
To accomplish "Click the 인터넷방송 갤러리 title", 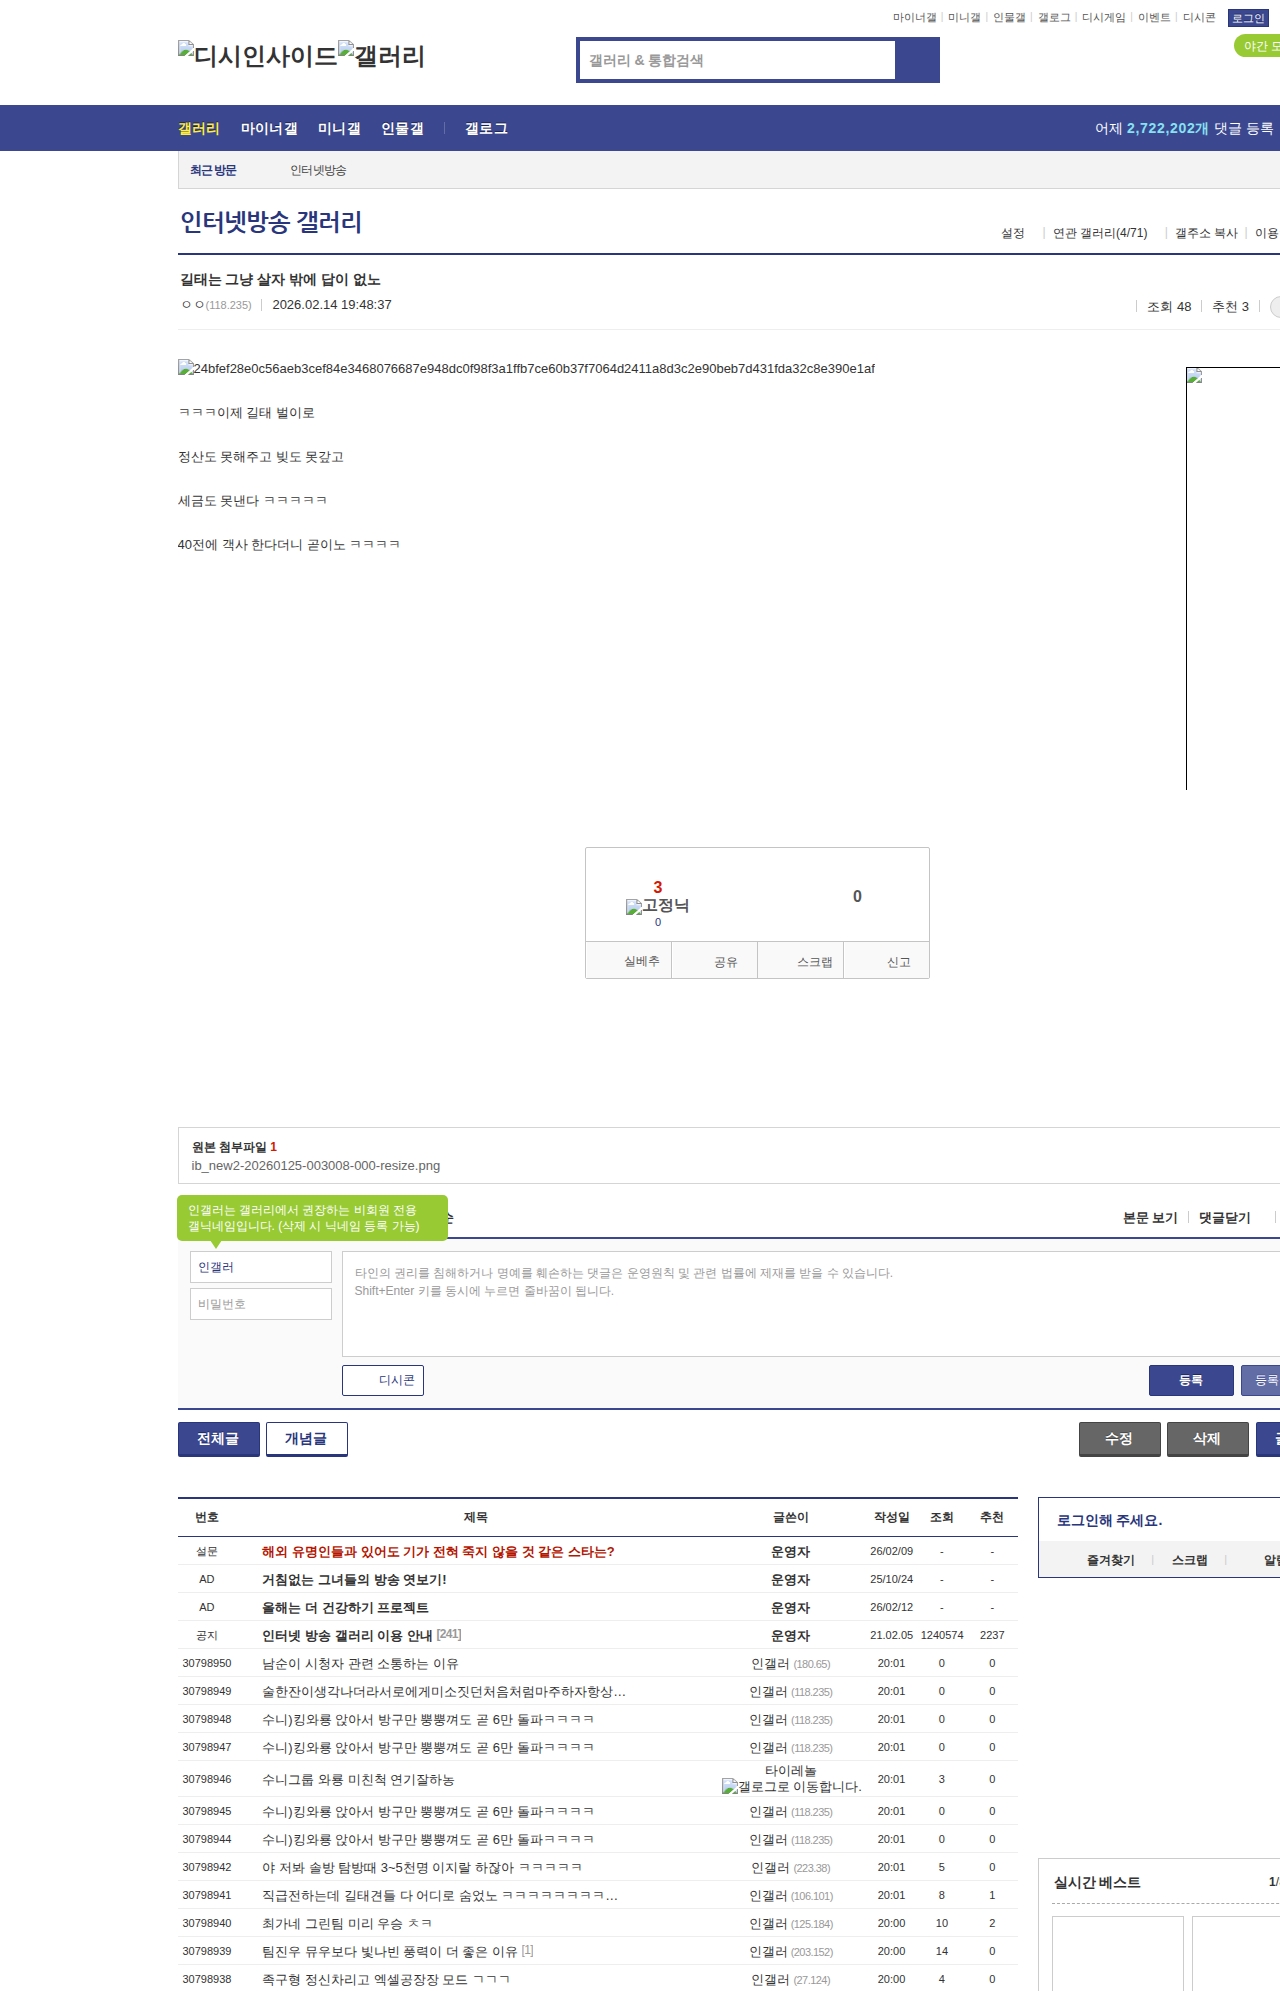I will 271,222.
